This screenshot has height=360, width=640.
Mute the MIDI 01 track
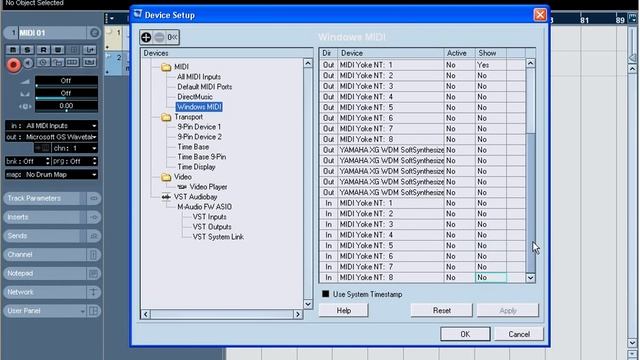13,50
